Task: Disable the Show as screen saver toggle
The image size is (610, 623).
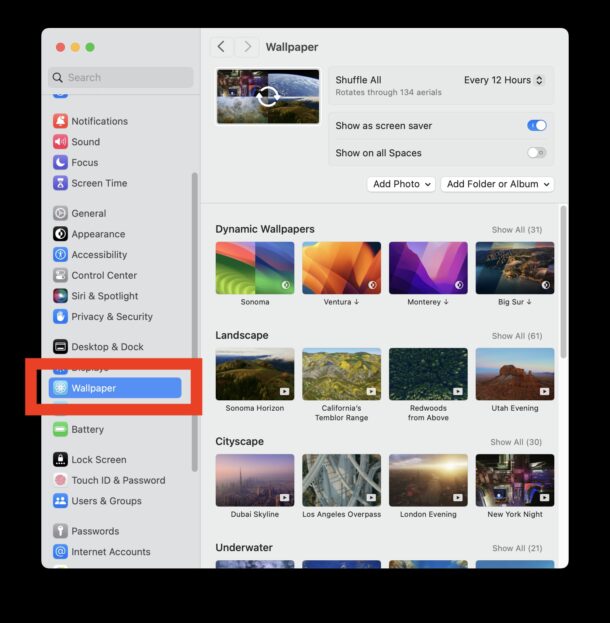Action: [x=537, y=126]
